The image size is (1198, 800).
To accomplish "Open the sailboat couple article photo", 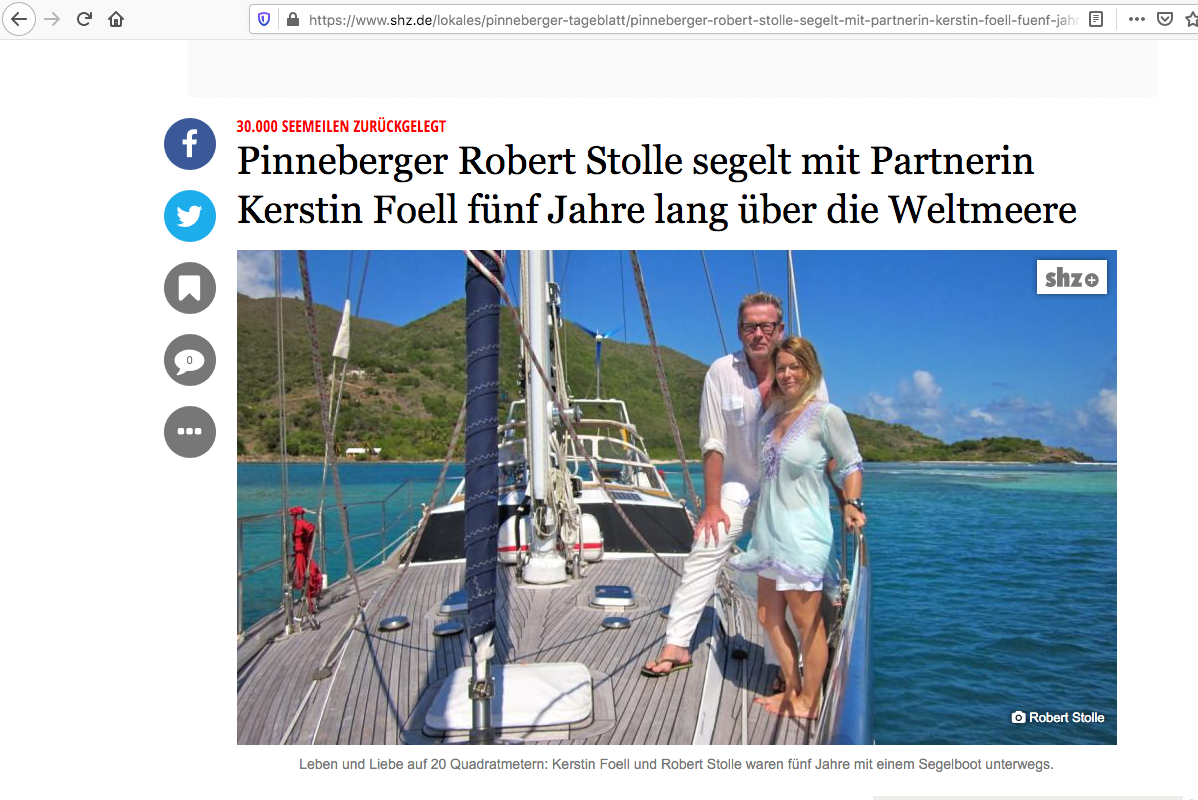I will [x=676, y=497].
